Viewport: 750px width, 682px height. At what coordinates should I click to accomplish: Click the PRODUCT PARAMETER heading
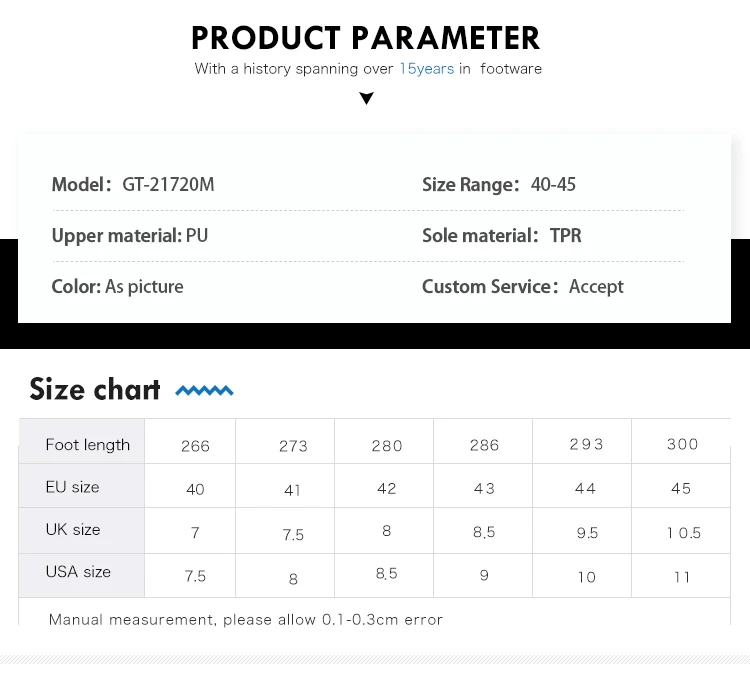365,38
